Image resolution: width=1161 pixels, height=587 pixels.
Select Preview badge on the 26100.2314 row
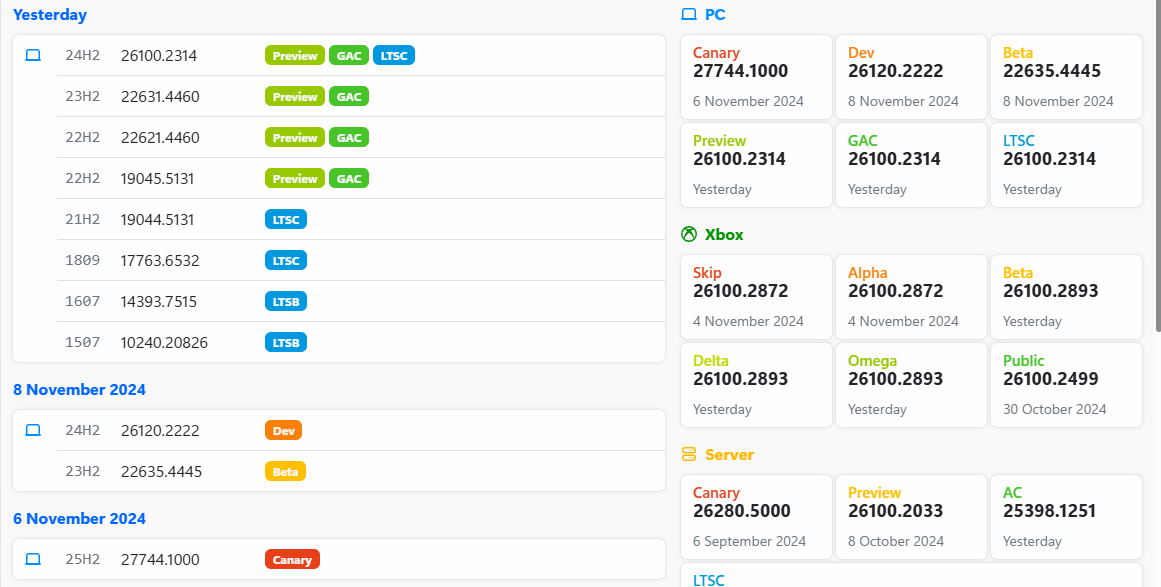(x=295, y=56)
